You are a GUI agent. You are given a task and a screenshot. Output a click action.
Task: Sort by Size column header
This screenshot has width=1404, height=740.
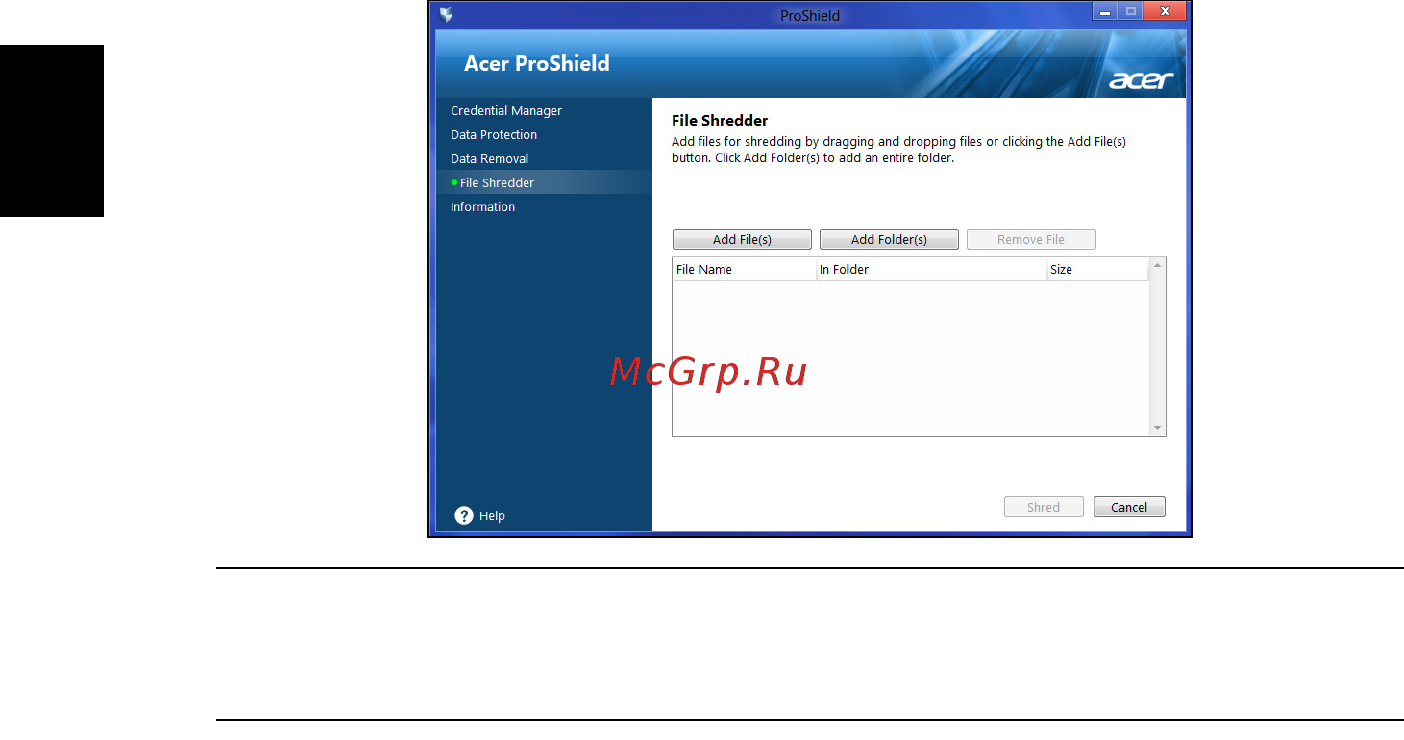1097,270
